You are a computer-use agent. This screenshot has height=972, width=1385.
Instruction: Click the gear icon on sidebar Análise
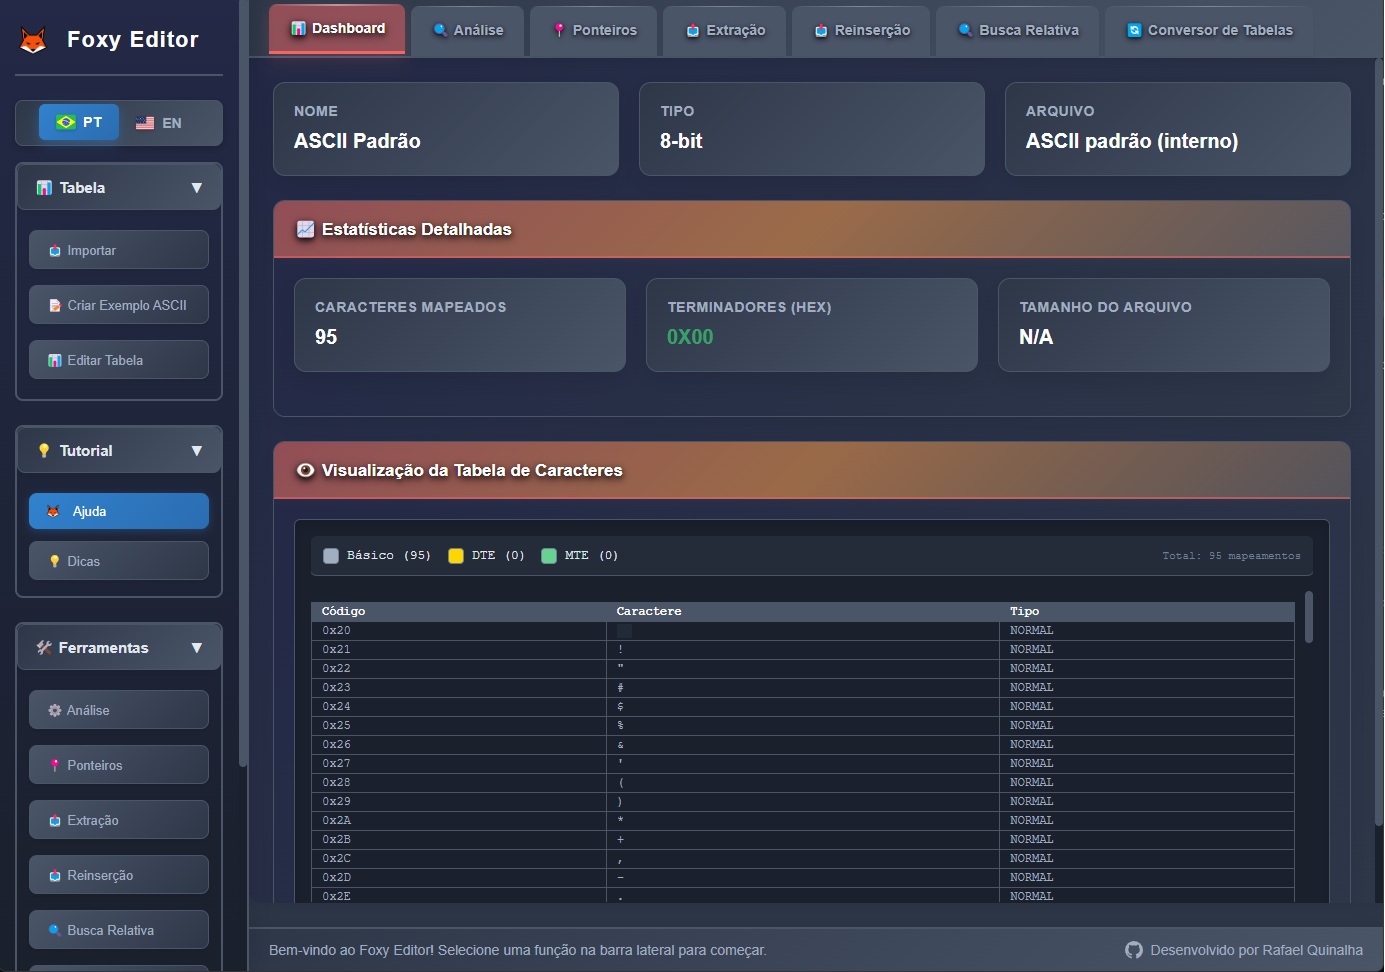(x=55, y=710)
